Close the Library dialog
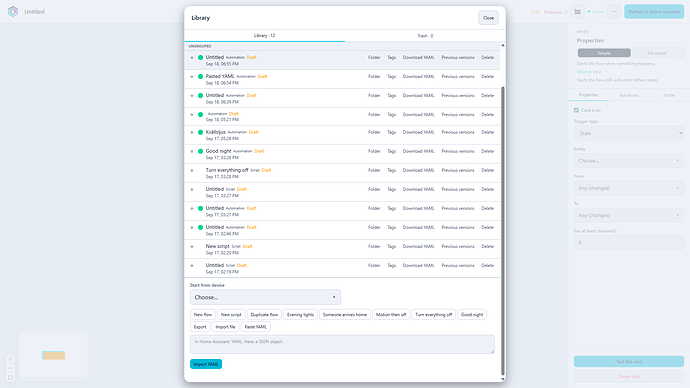Screen dimensions: 690x388 tap(488, 18)
